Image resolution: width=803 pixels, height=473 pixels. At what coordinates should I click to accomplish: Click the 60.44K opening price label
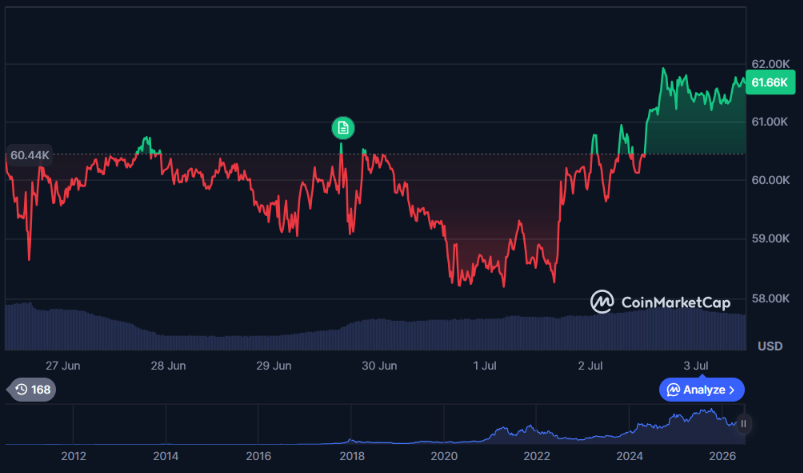[30, 155]
